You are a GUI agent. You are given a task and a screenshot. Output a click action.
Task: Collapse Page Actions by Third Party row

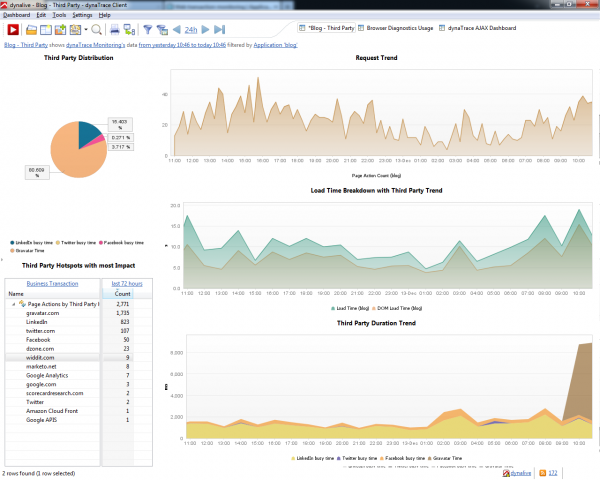13,304
